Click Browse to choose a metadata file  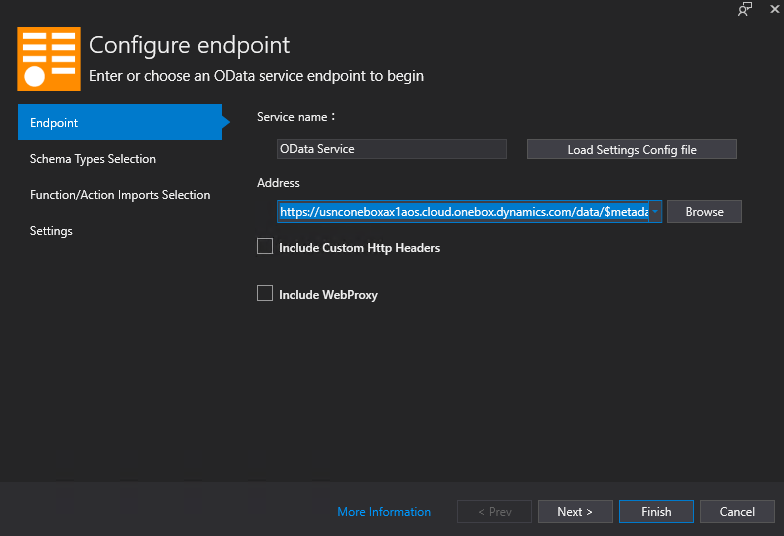pyautogui.click(x=704, y=212)
